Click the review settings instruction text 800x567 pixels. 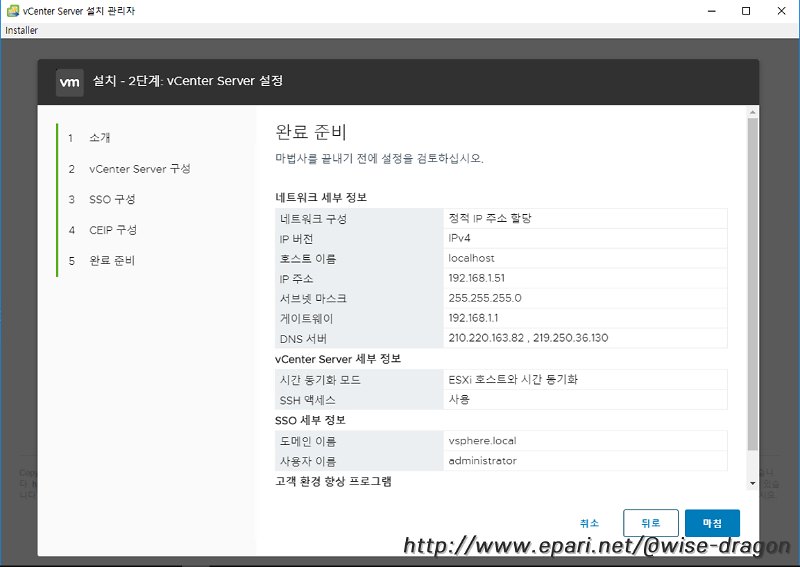[379, 158]
